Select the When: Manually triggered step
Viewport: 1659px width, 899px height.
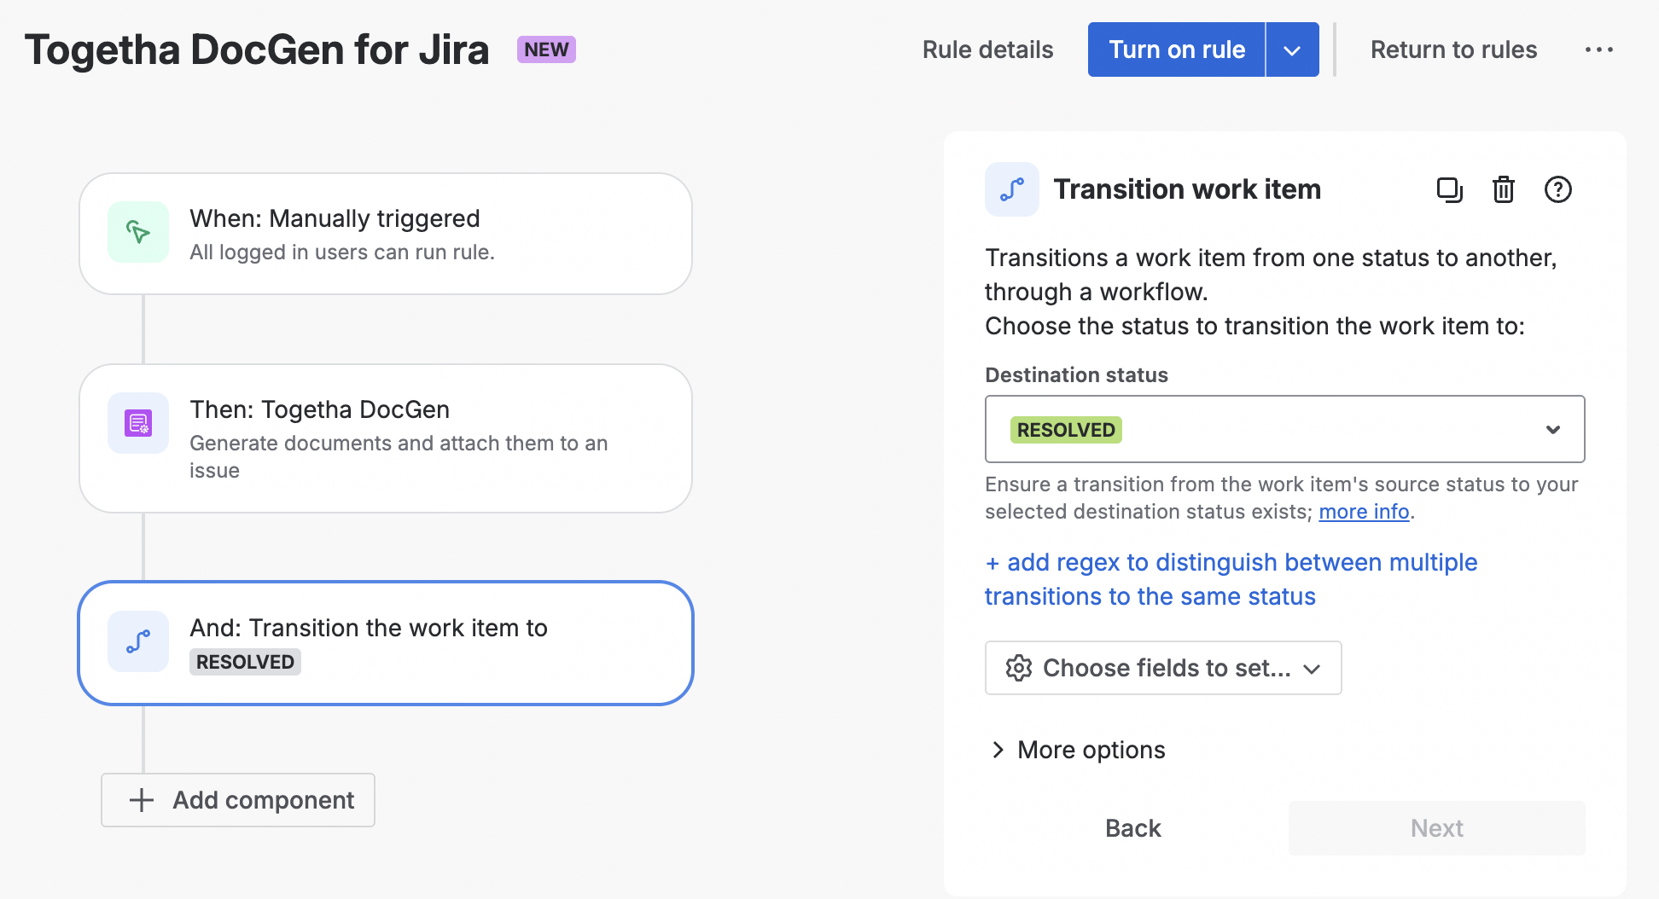point(385,234)
